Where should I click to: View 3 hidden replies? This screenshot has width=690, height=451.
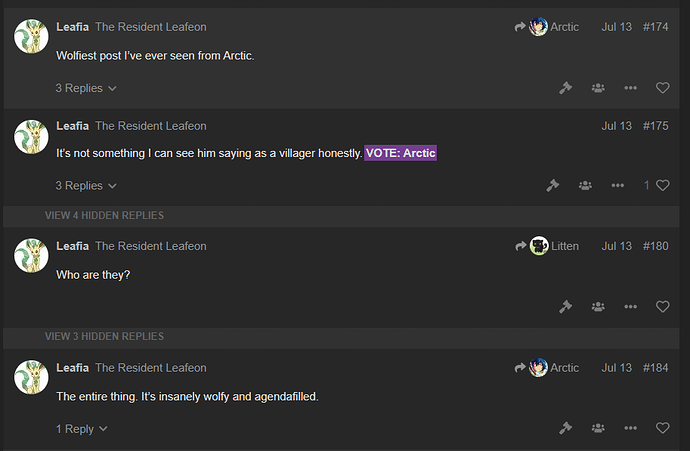[x=104, y=337]
